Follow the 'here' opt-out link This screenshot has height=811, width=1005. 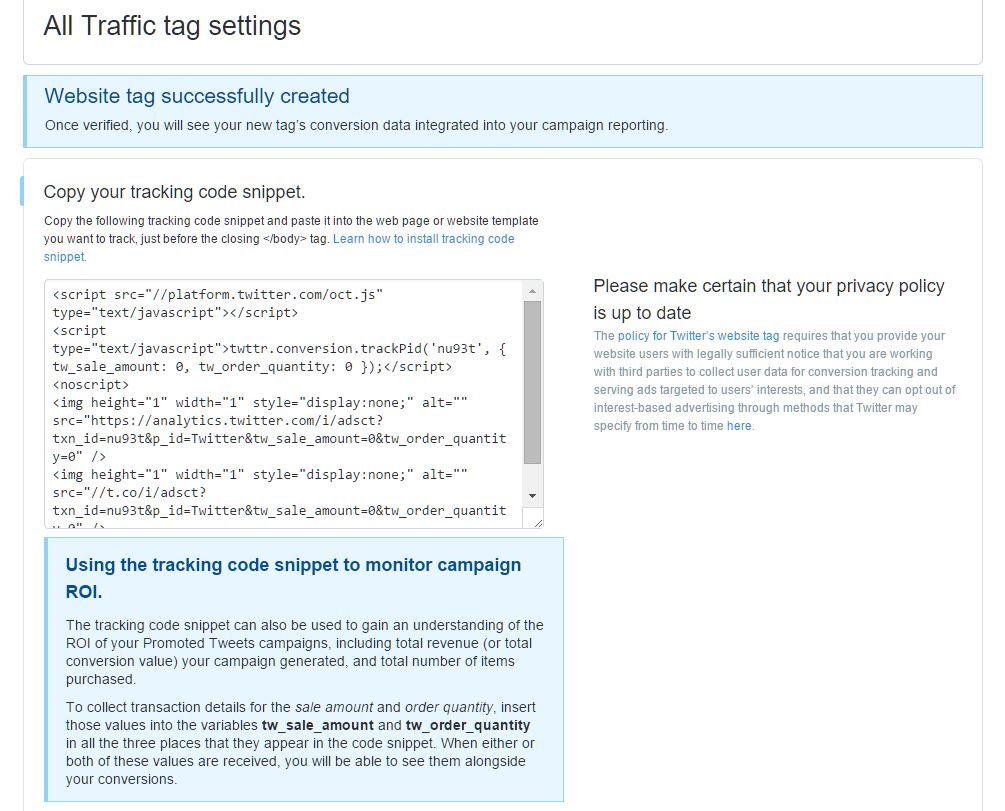[x=739, y=426]
